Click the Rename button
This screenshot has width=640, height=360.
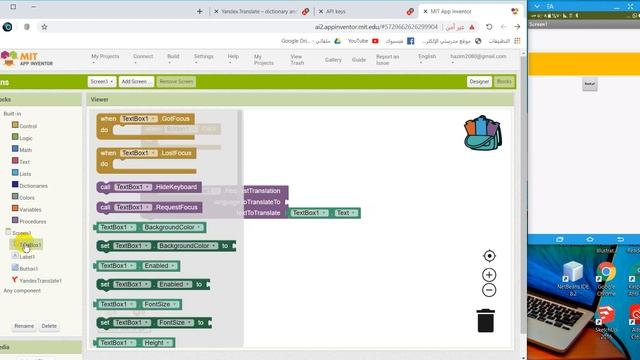pyautogui.click(x=24, y=326)
